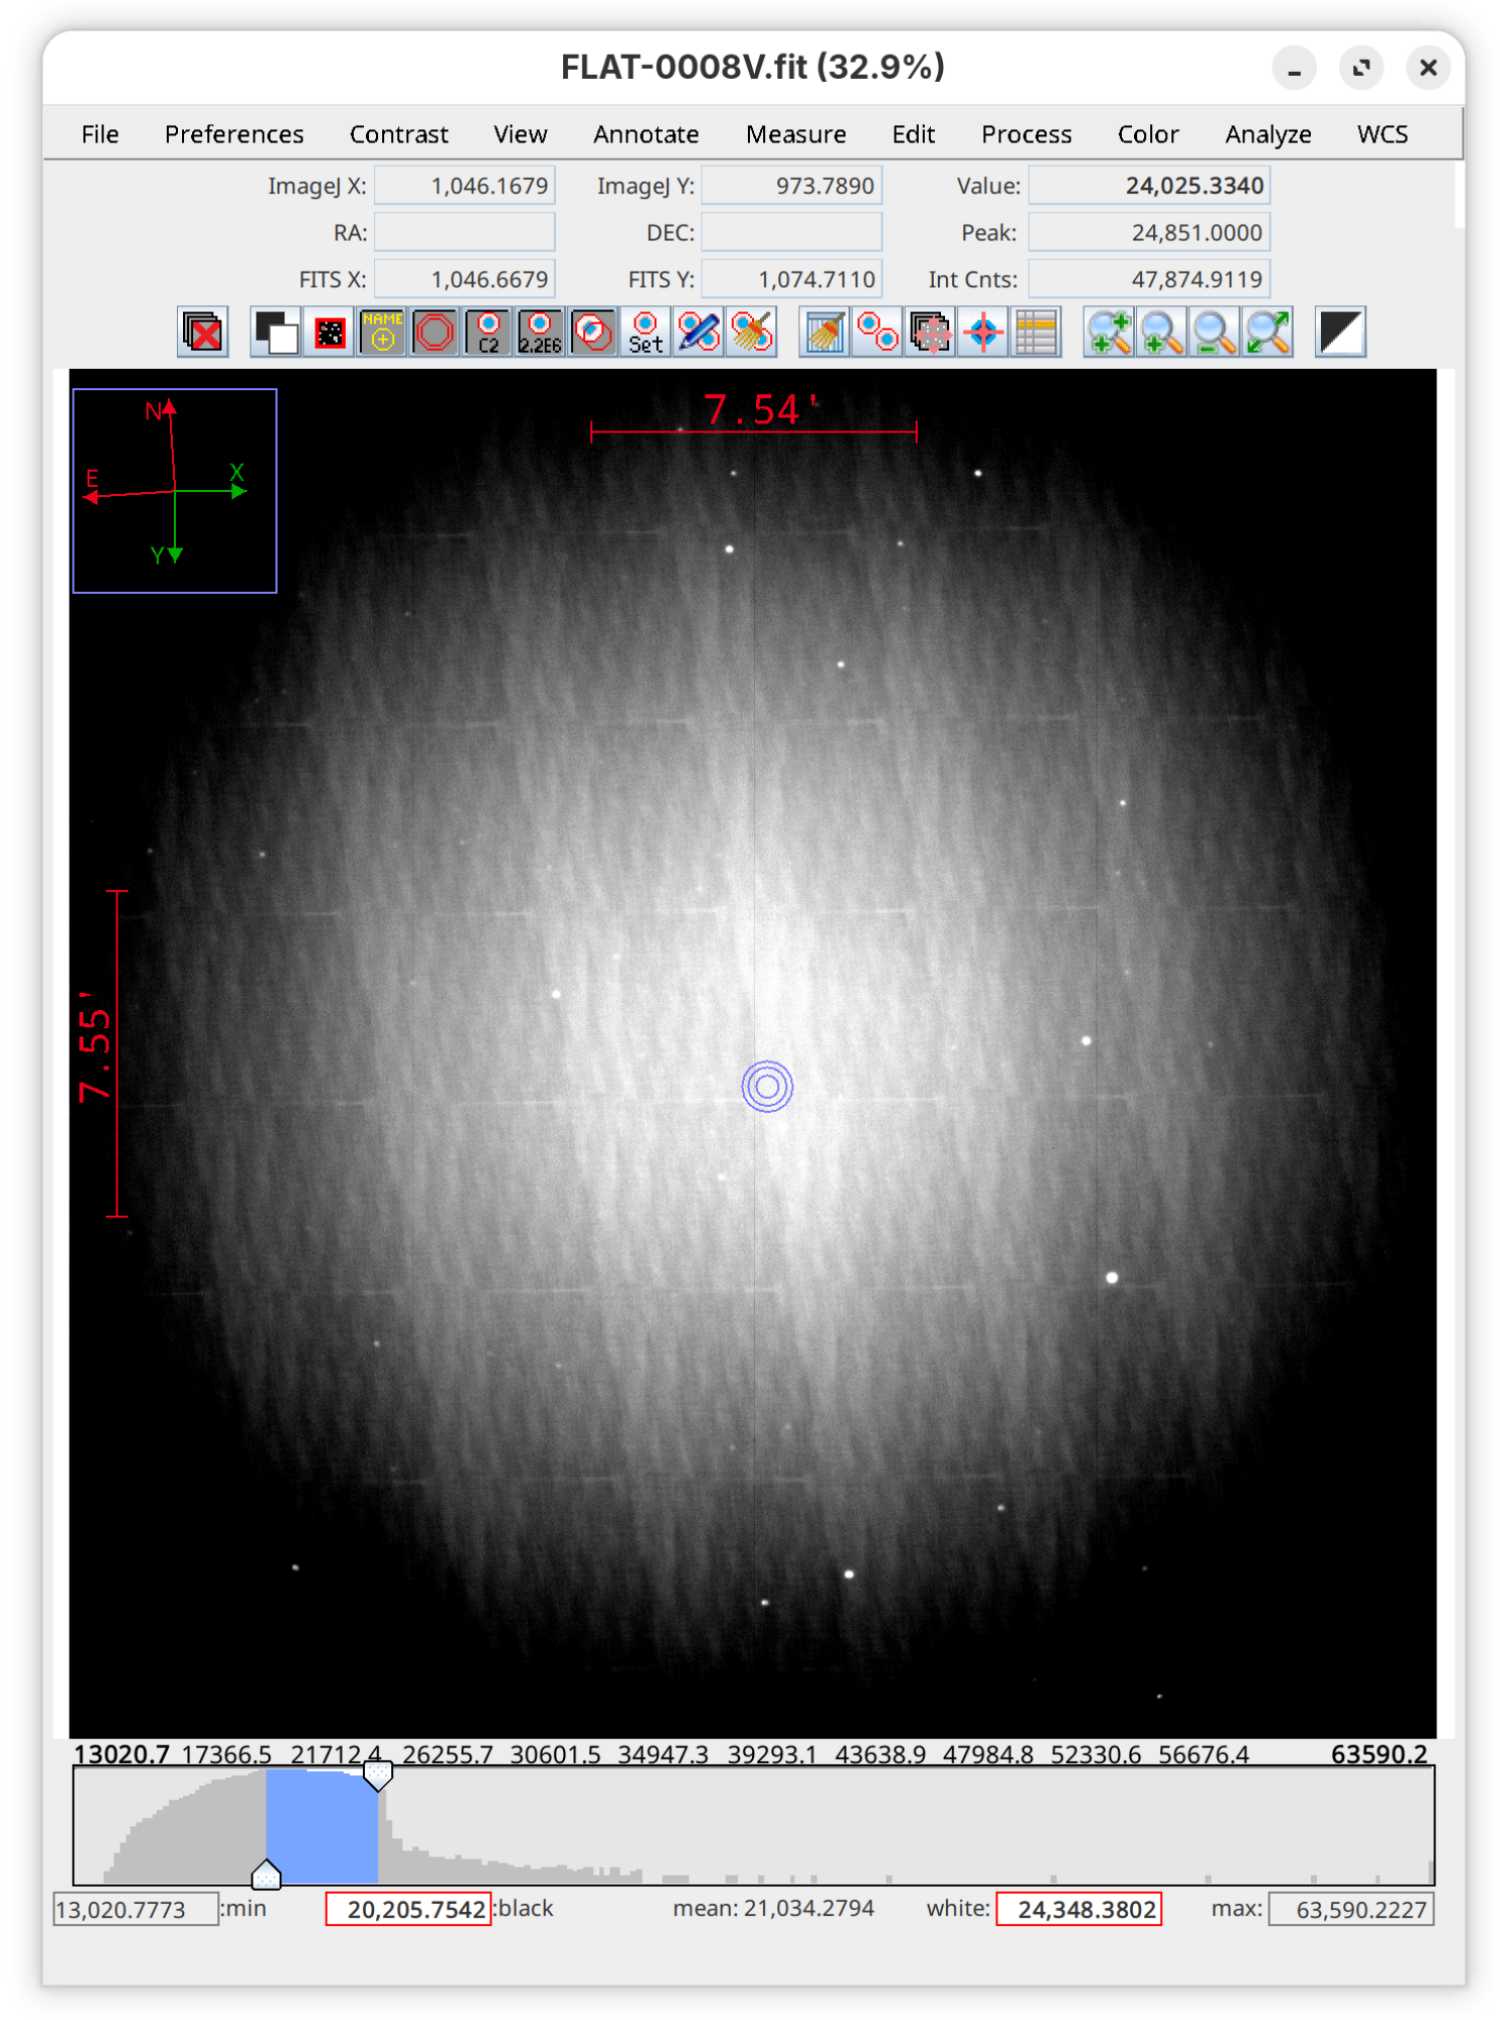The height and width of the screenshot is (2020, 1500).
Task: Toggle the 2.2E6 source counts display
Action: pyautogui.click(x=540, y=332)
